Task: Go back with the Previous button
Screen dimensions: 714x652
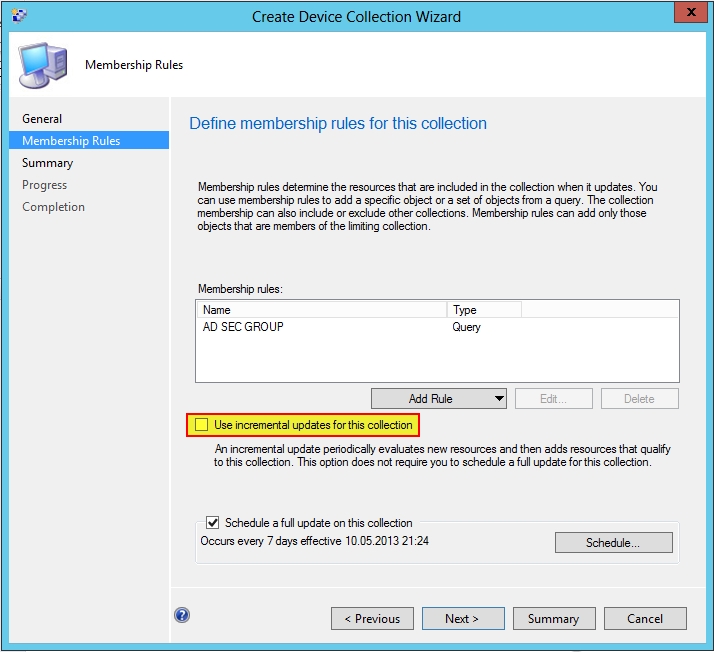Action: click(x=372, y=618)
